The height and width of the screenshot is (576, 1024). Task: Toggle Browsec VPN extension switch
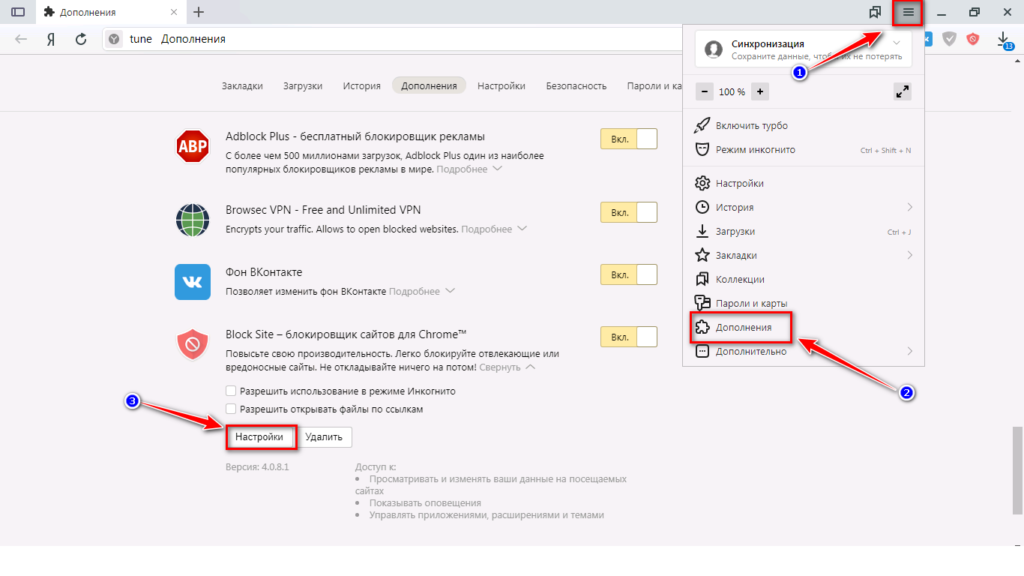pos(629,213)
